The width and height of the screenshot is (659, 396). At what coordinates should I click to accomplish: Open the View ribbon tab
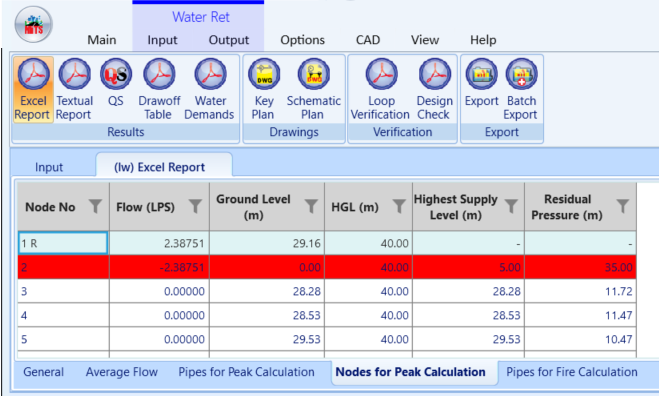click(425, 40)
